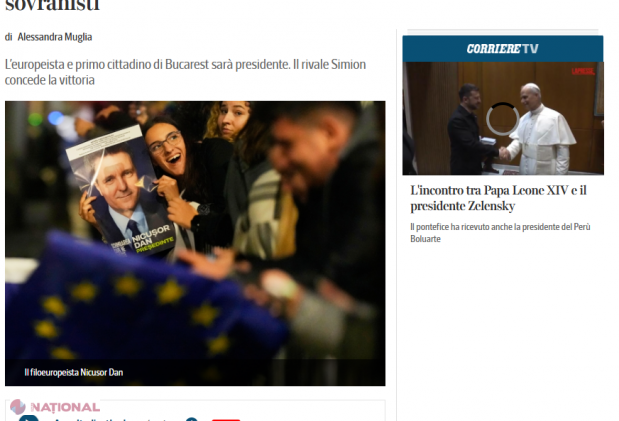Image resolution: width=619 pixels, height=421 pixels.
Task: Click the video description about Perù's president Boluarte
Action: [x=500, y=233]
